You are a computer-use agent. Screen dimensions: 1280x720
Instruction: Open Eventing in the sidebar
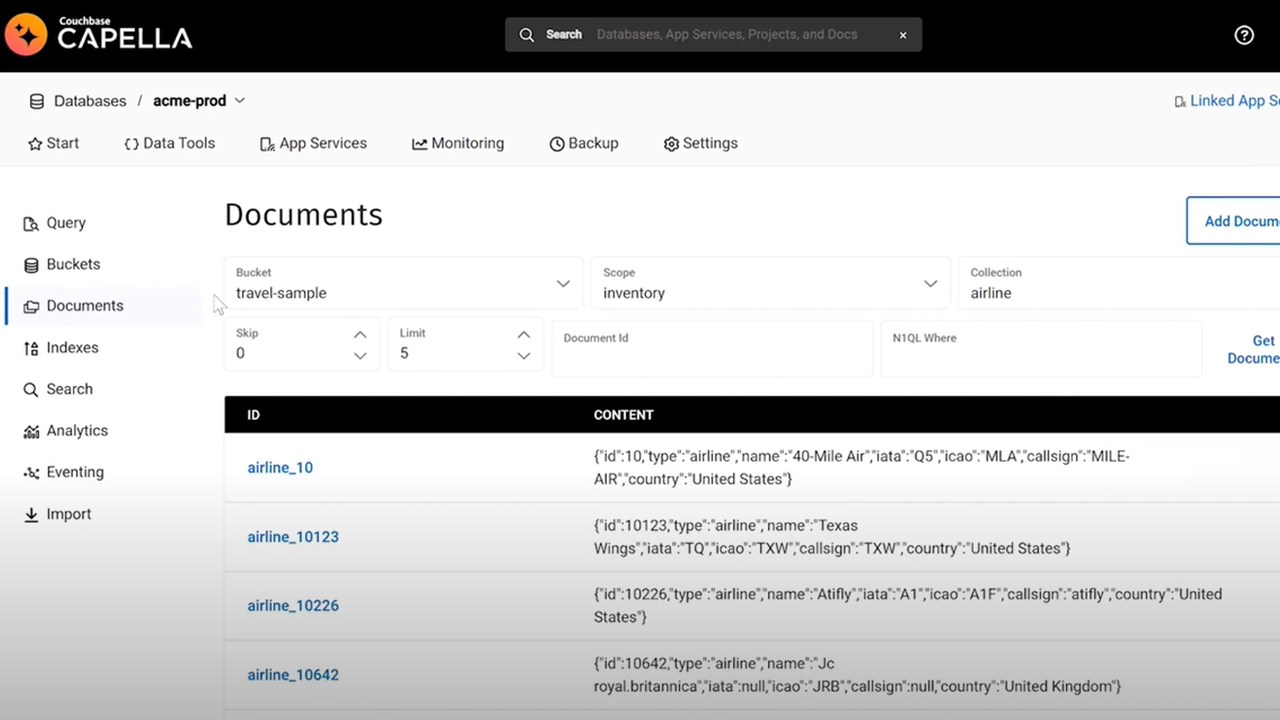(x=75, y=472)
